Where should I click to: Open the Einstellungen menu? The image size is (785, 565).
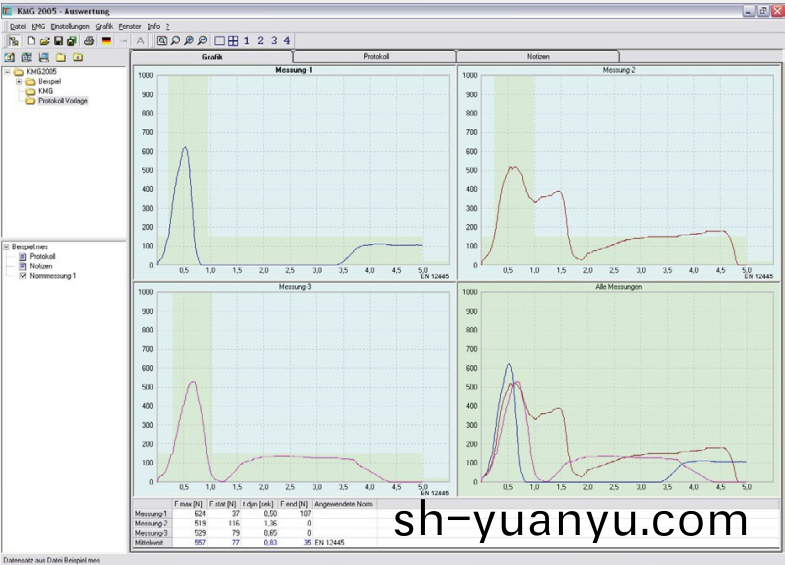pyautogui.click(x=70, y=25)
